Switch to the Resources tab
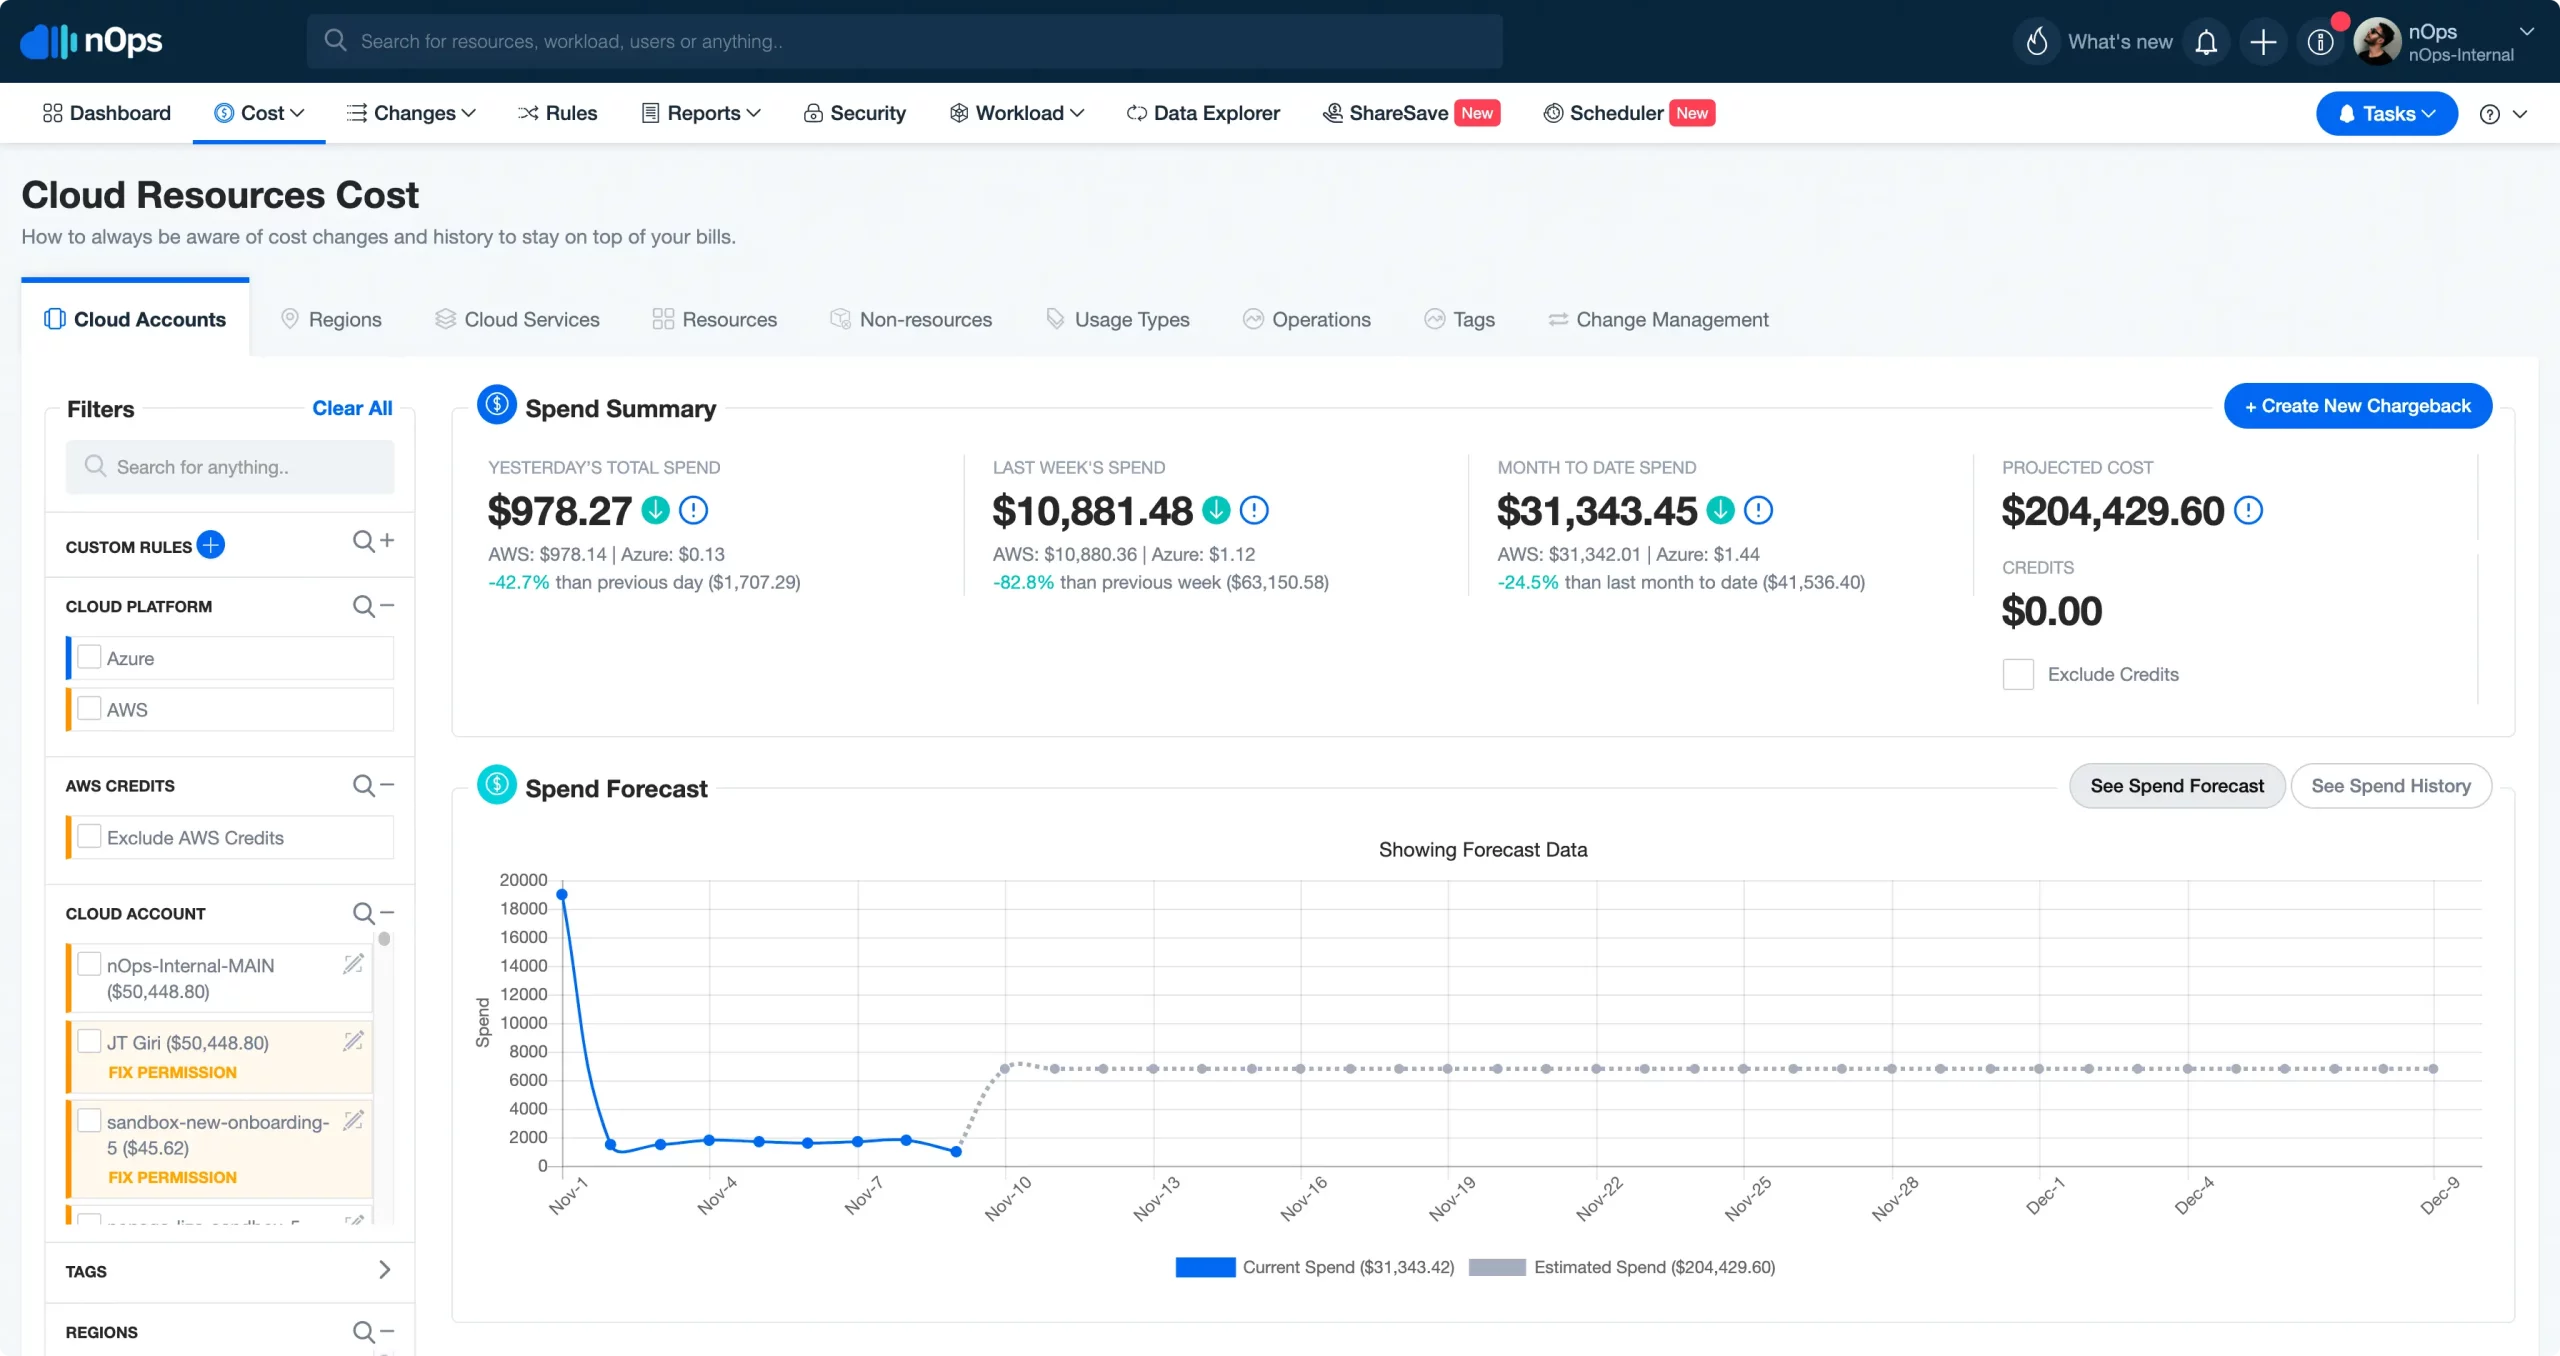 click(x=714, y=319)
